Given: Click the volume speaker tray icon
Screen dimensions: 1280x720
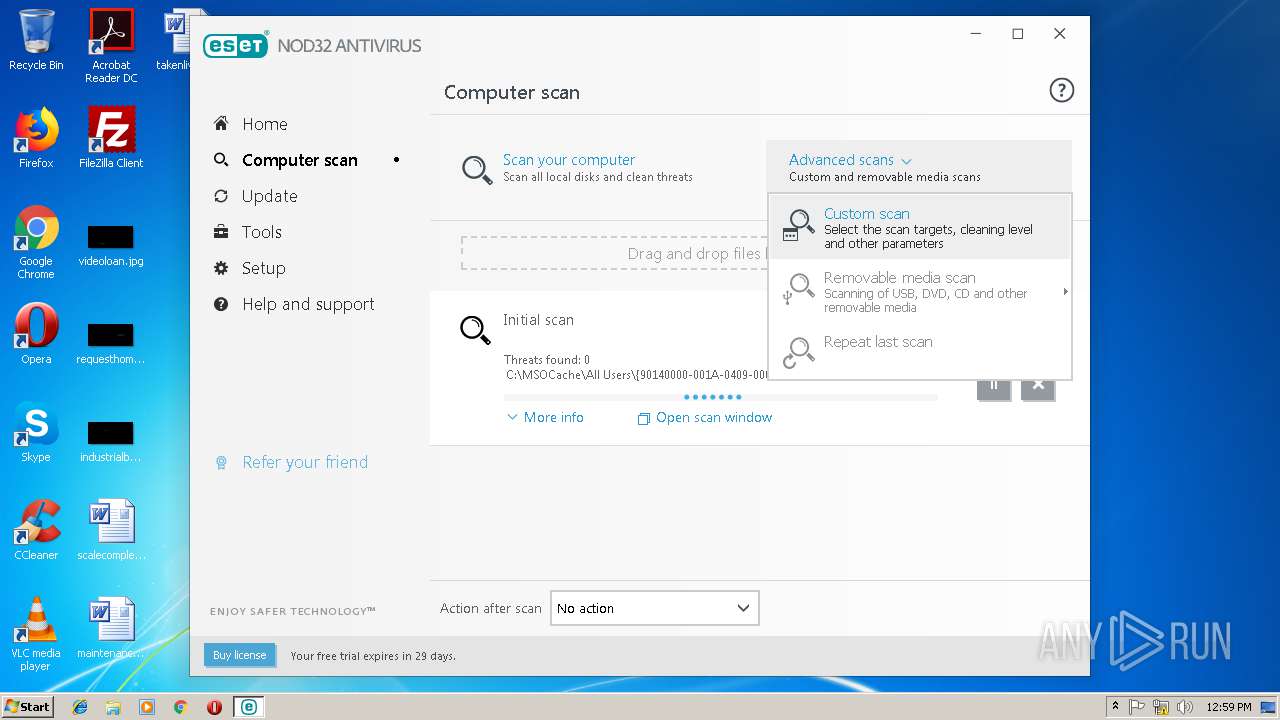Looking at the screenshot, I should pos(1186,707).
